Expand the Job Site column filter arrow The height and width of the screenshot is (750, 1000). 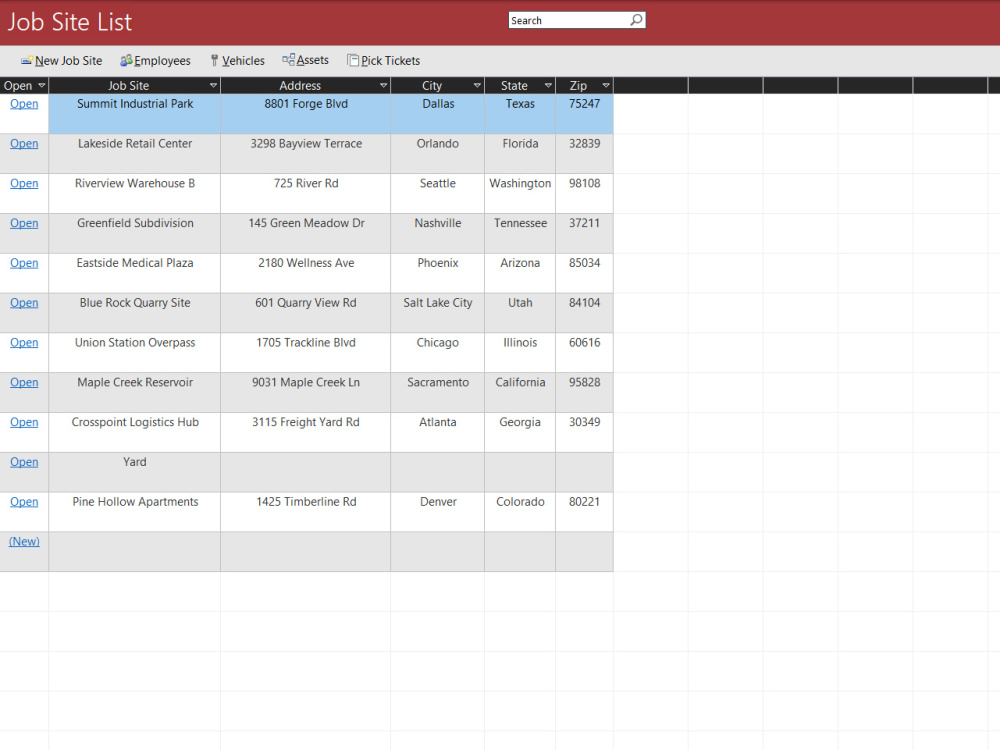(x=213, y=85)
